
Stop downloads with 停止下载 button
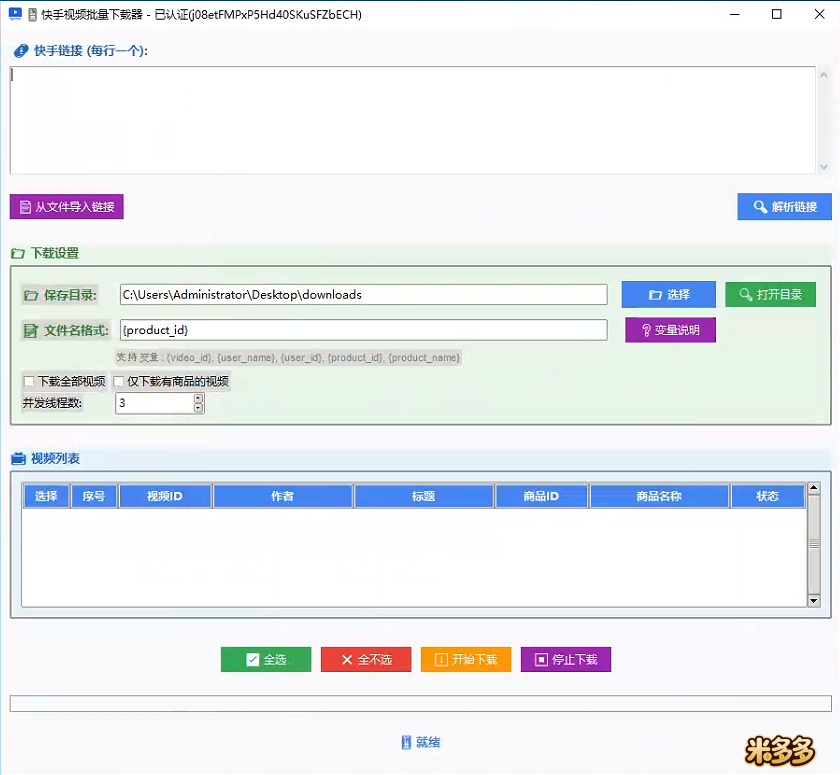tap(565, 660)
